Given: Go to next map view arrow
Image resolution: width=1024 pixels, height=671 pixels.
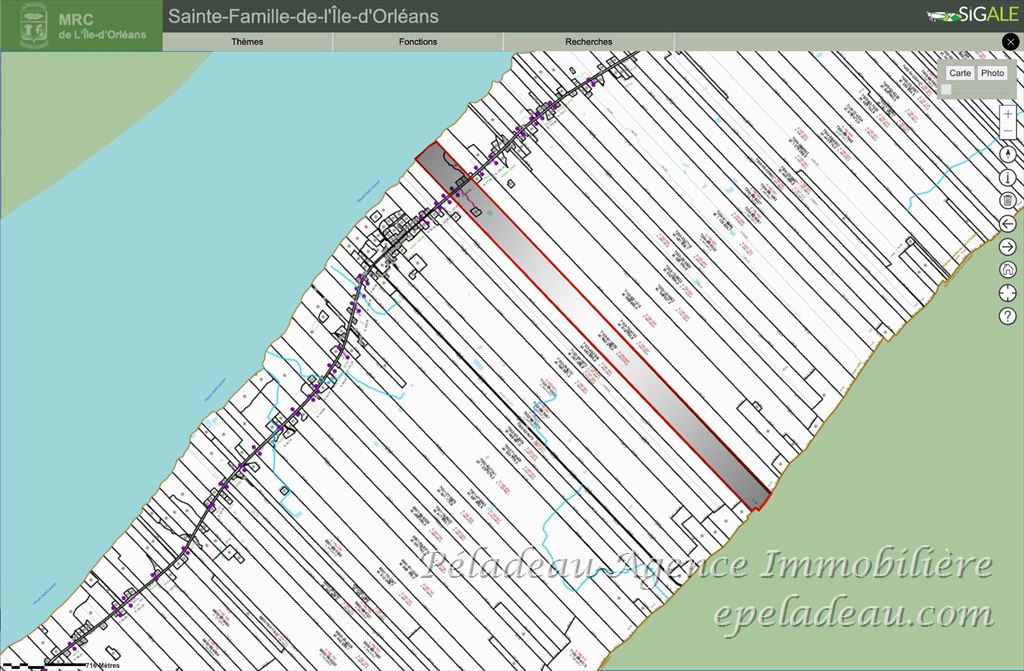Looking at the screenshot, I should pyautogui.click(x=1008, y=247).
